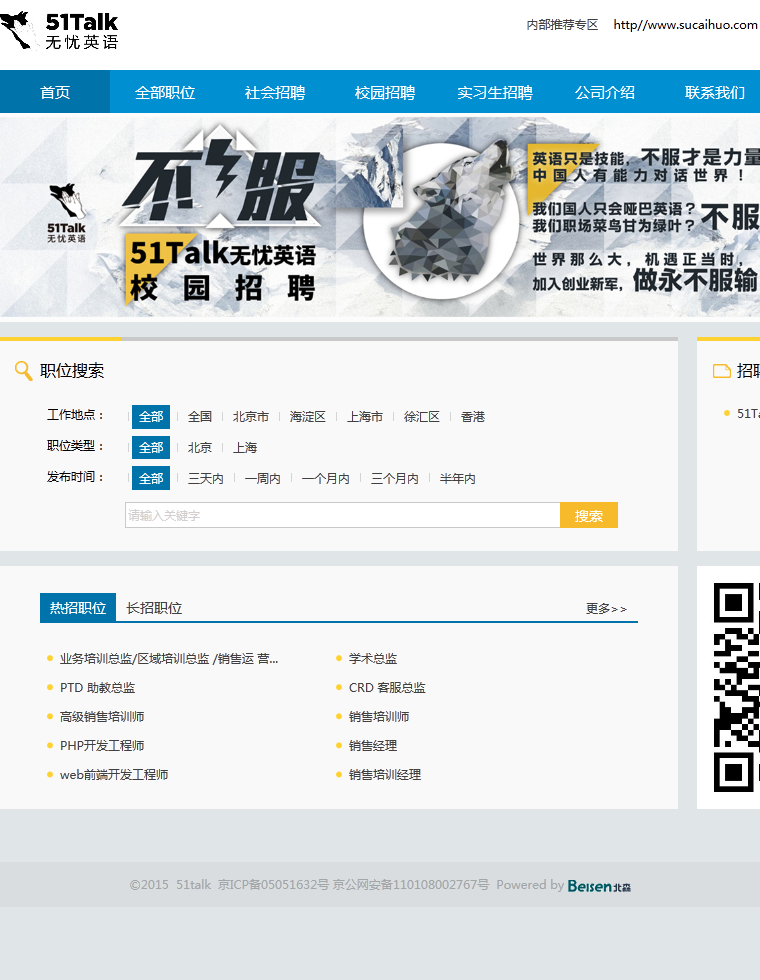Click the folder icon beside 招聘 panel title
Viewport: 760px width, 980px height.
click(722, 371)
